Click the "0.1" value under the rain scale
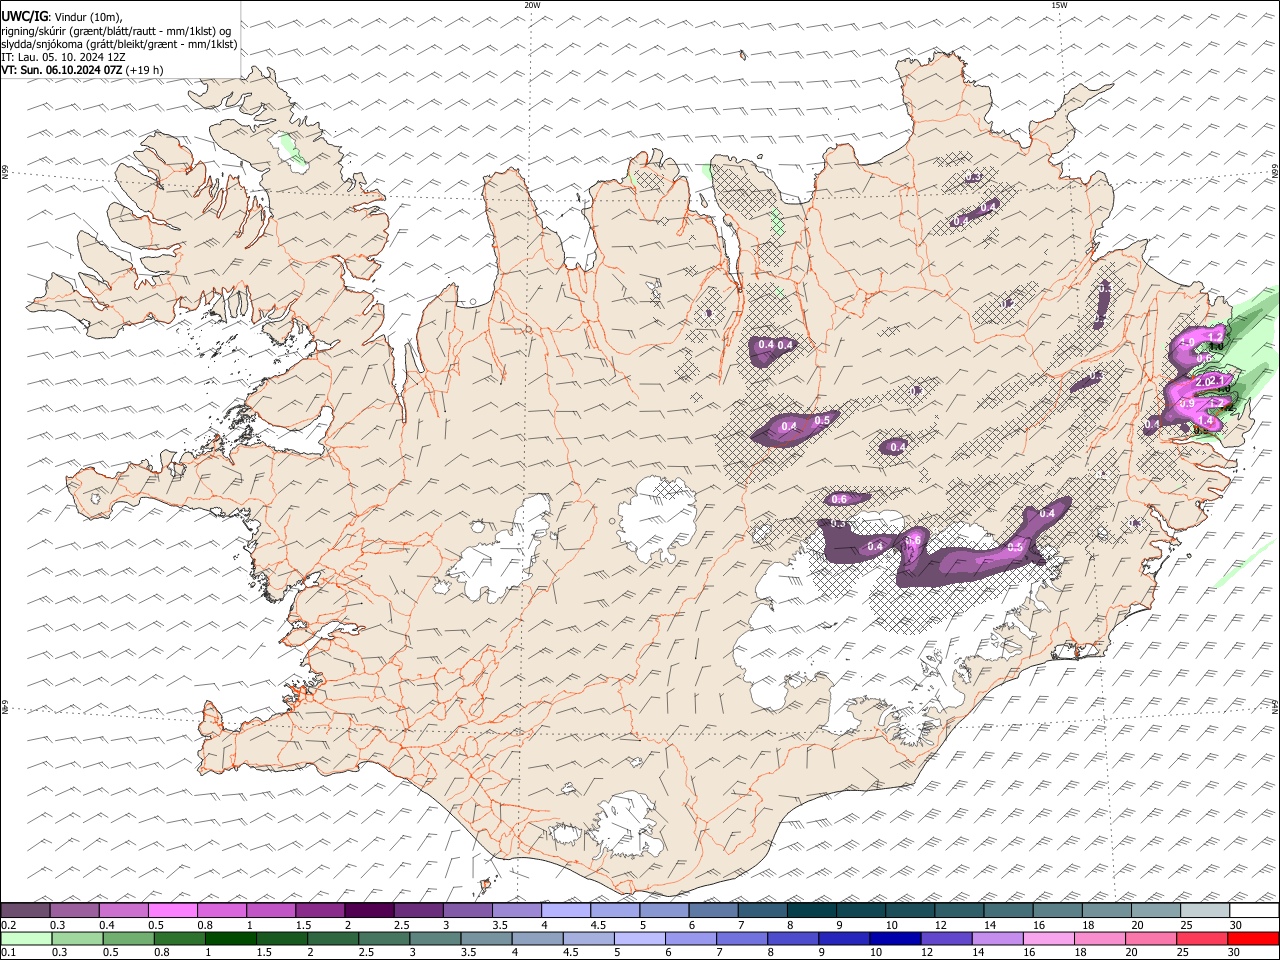 coord(8,953)
